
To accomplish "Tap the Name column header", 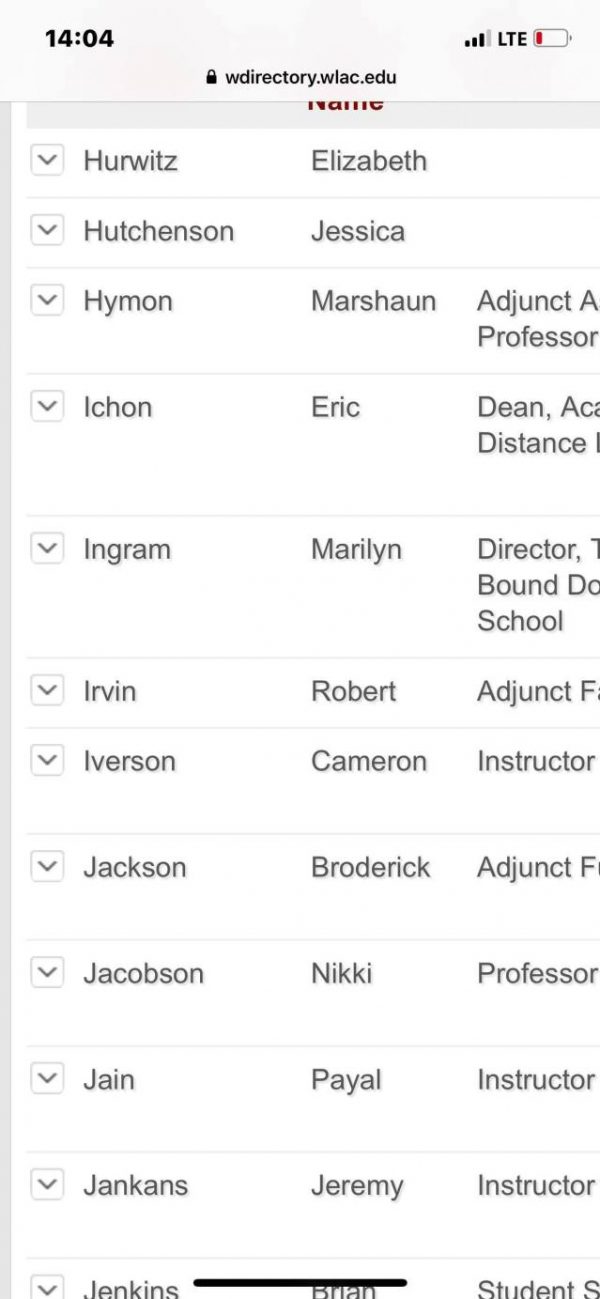I will tap(345, 104).
